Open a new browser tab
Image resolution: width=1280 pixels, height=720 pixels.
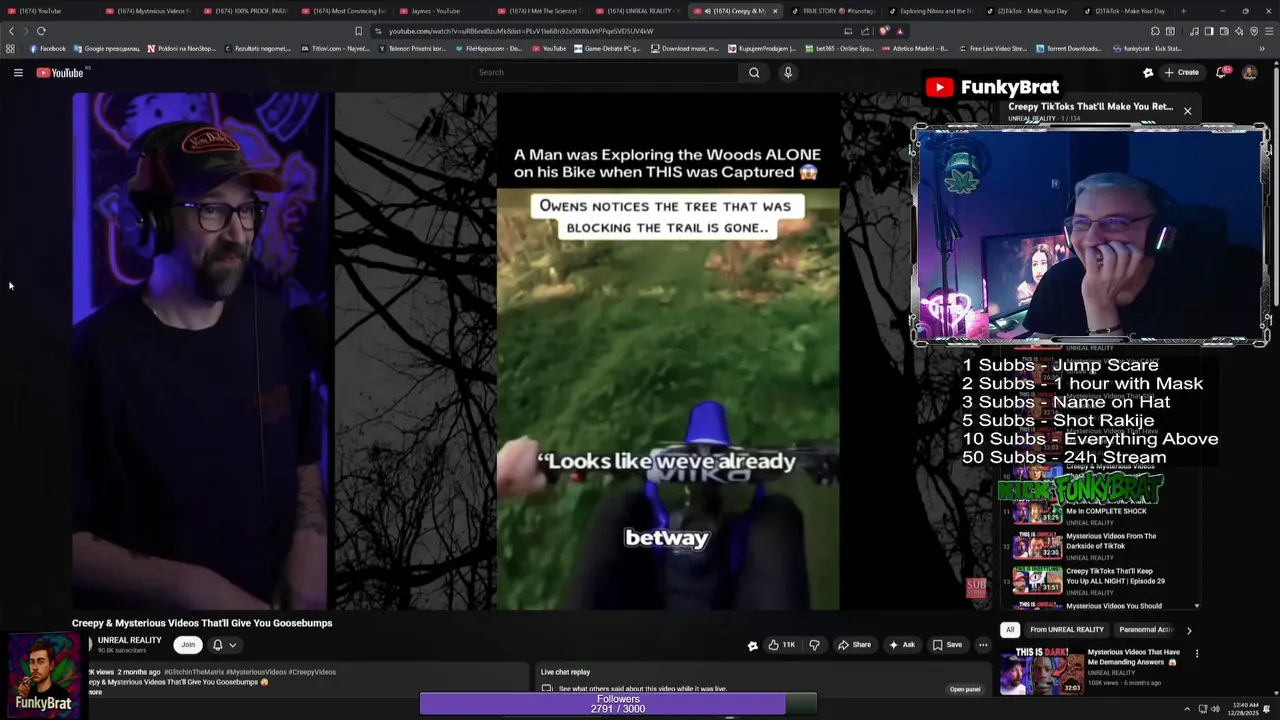(x=1184, y=11)
